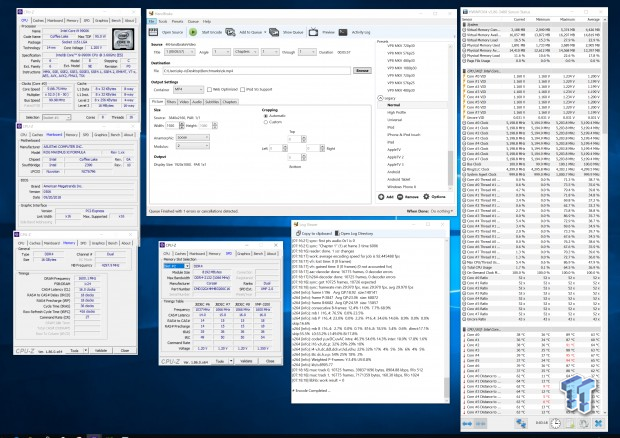Open the Container MP4 dropdown

click(188, 90)
